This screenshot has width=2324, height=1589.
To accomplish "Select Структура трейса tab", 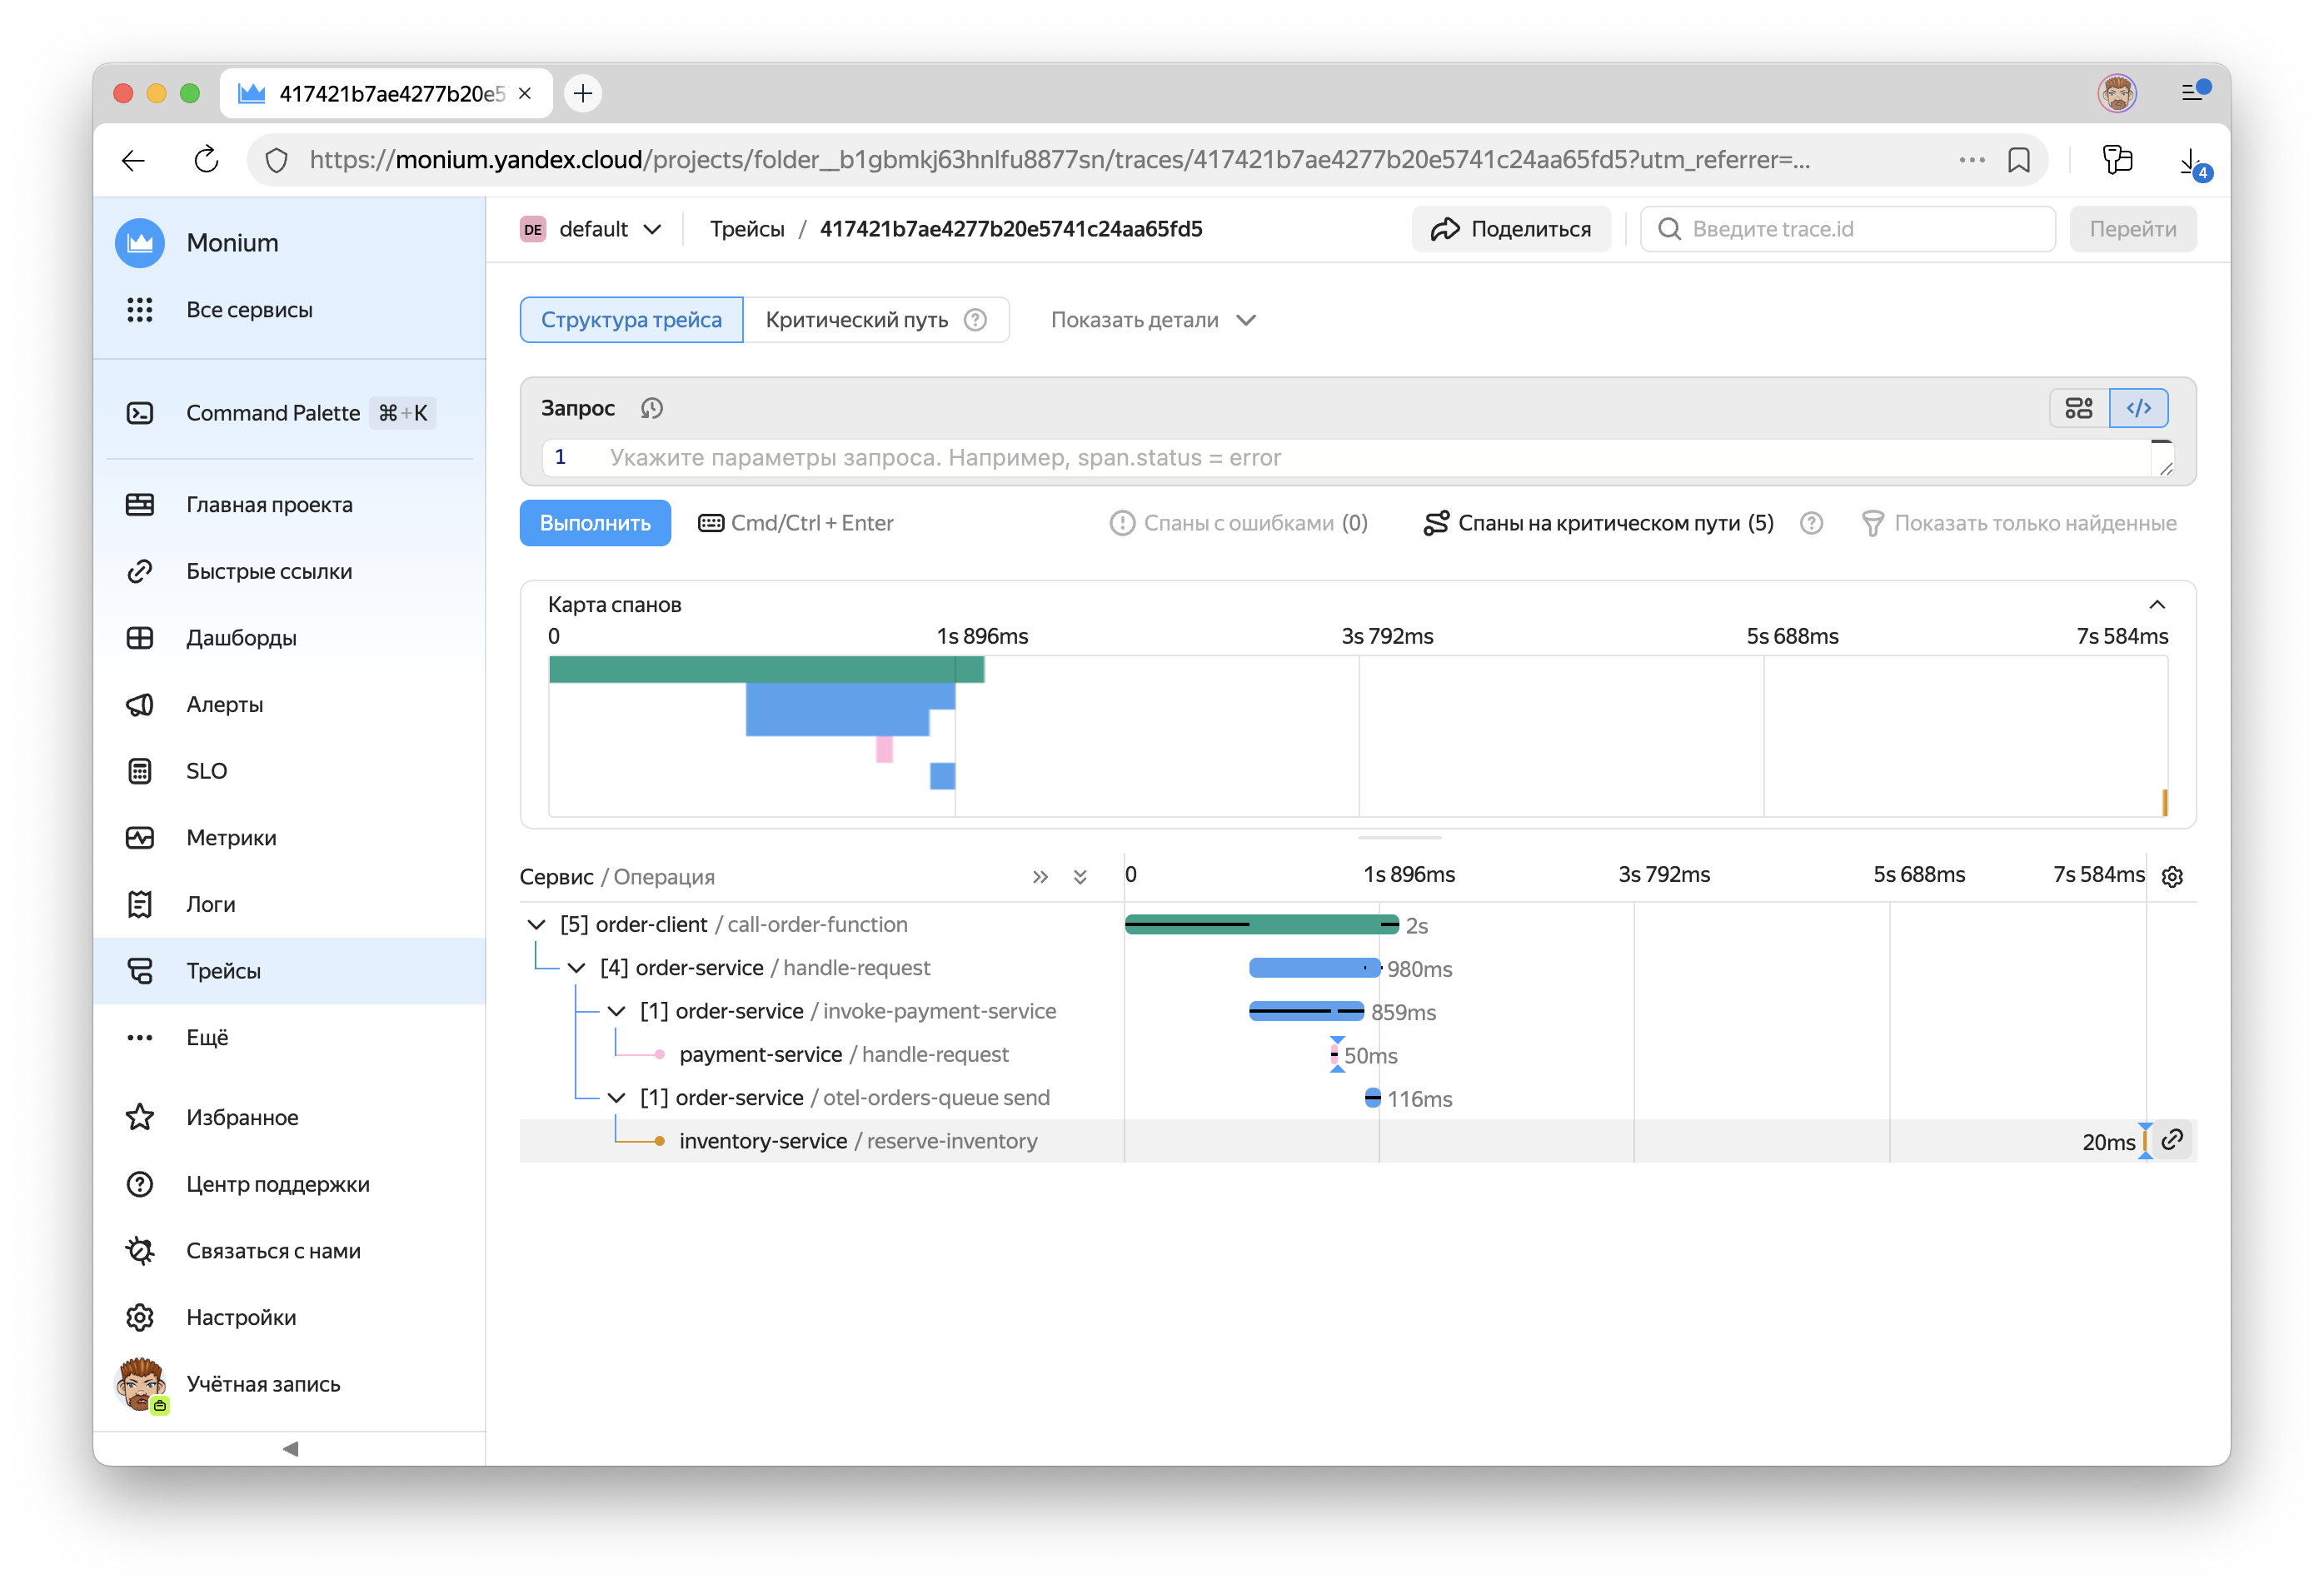I will tap(631, 320).
